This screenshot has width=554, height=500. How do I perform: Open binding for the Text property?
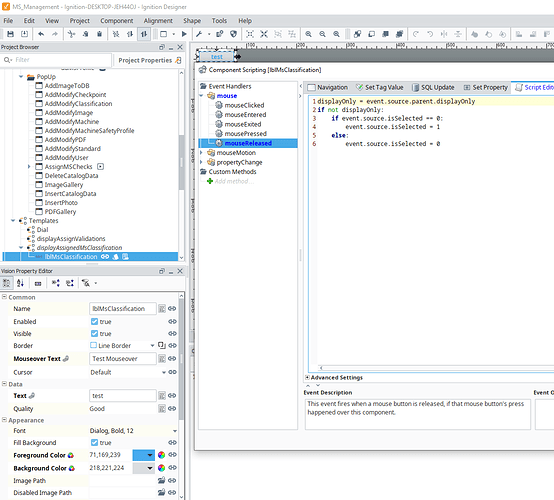[x=172, y=395]
